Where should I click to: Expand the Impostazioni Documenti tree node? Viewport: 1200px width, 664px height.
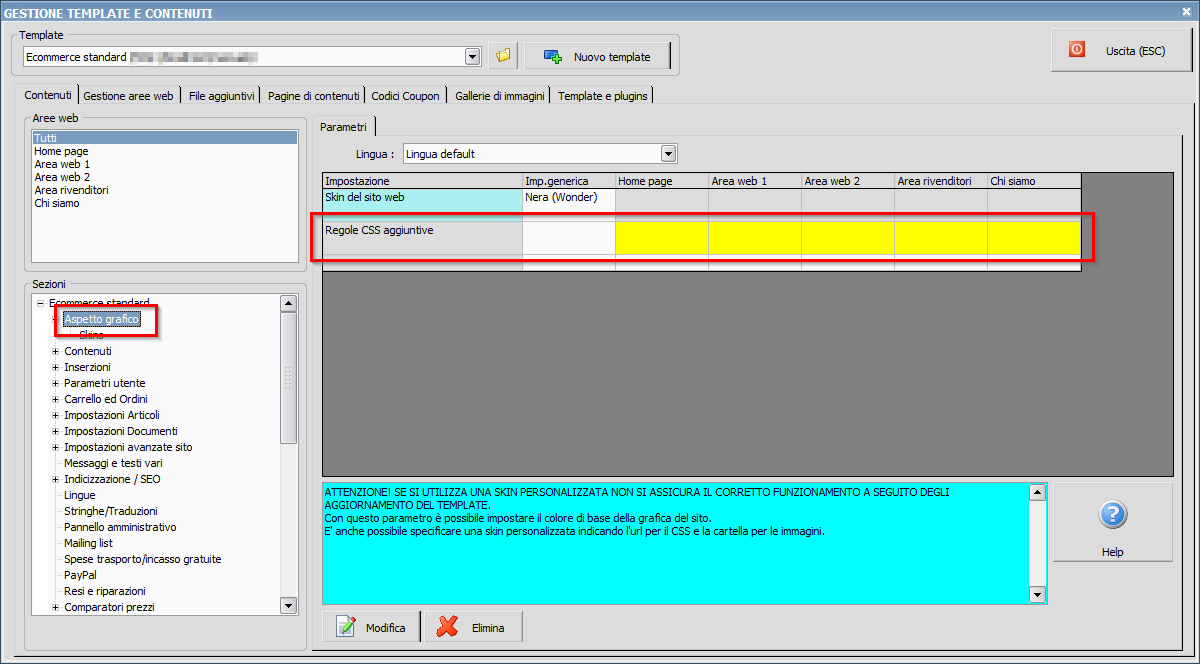pyautogui.click(x=56, y=431)
